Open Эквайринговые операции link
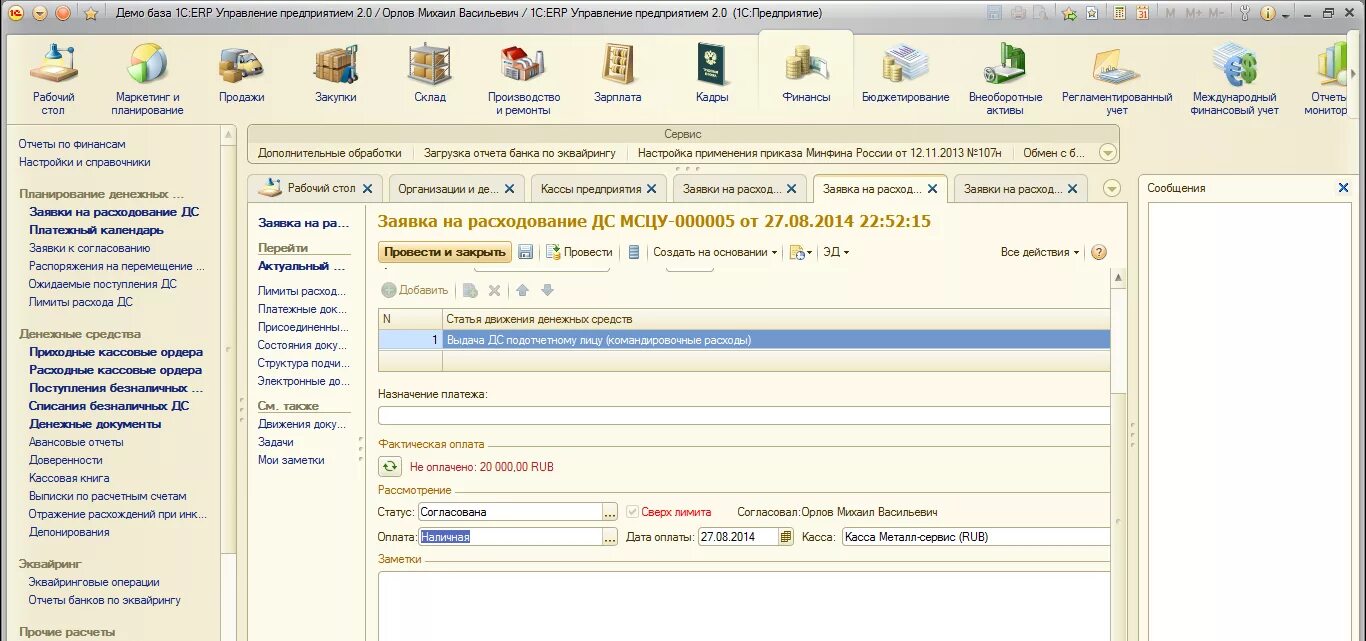 [94, 582]
